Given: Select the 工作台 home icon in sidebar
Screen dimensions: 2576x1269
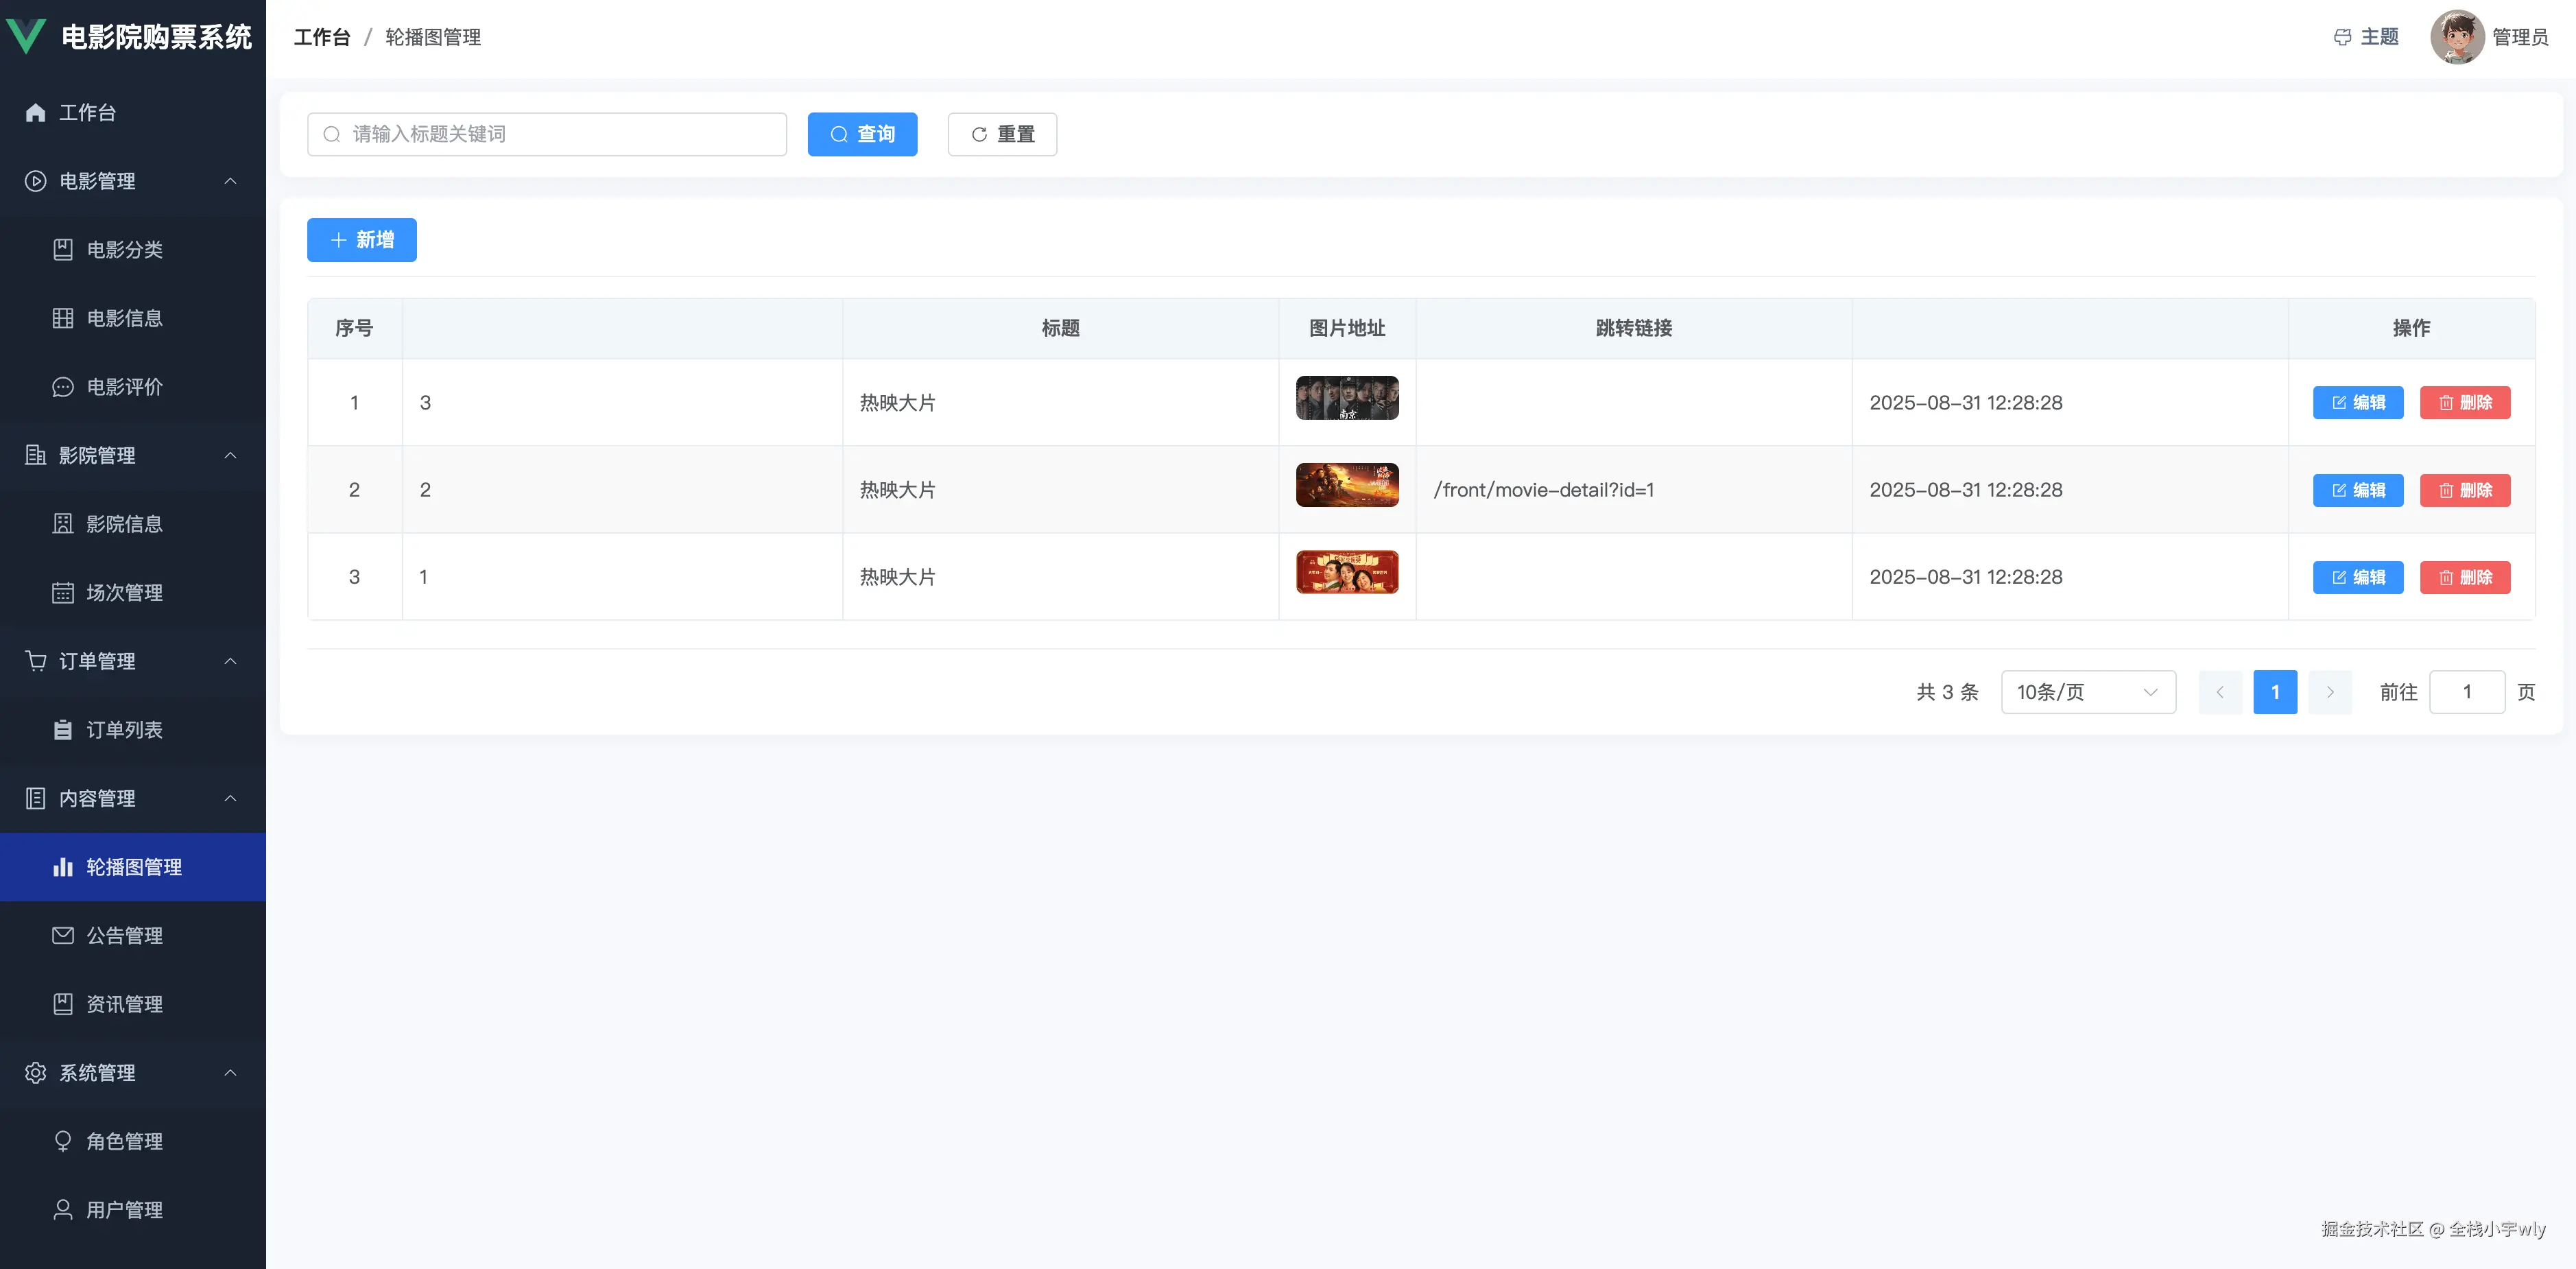Looking at the screenshot, I should tap(35, 112).
